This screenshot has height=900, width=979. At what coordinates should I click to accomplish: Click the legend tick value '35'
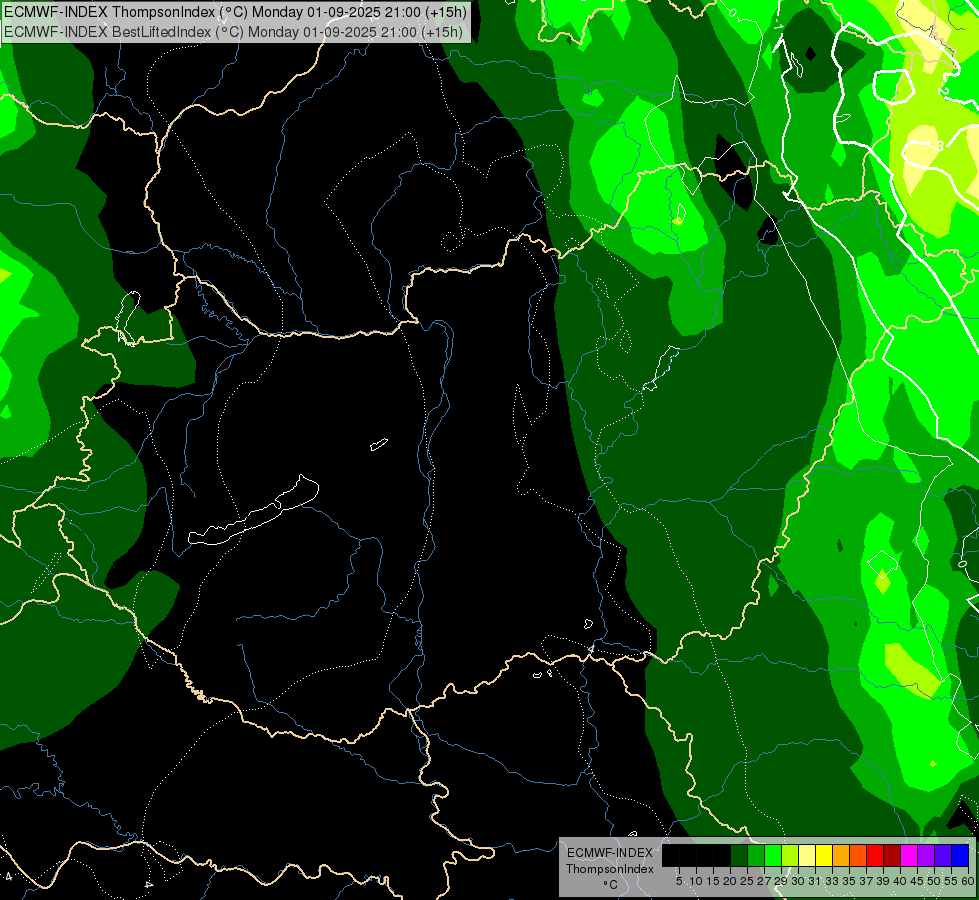[x=850, y=881]
